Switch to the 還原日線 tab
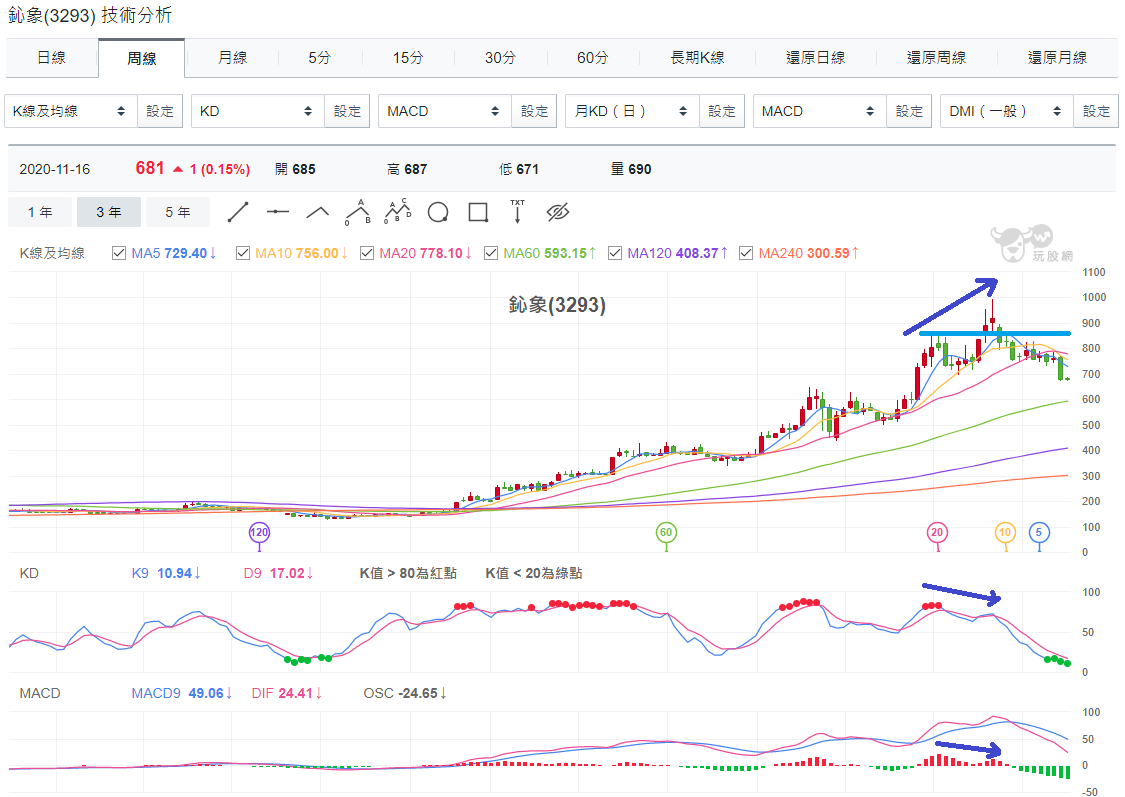The width and height of the screenshot is (1125, 797). (x=816, y=57)
